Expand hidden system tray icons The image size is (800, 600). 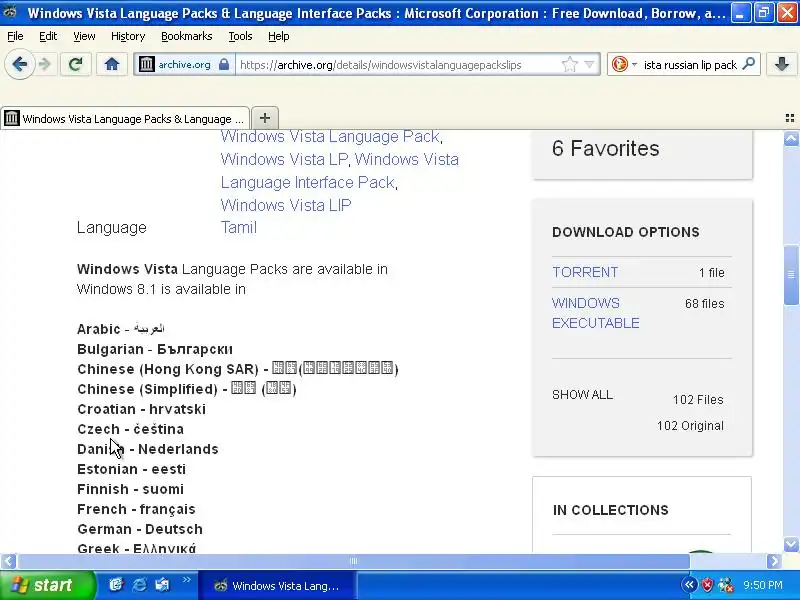[689, 585]
